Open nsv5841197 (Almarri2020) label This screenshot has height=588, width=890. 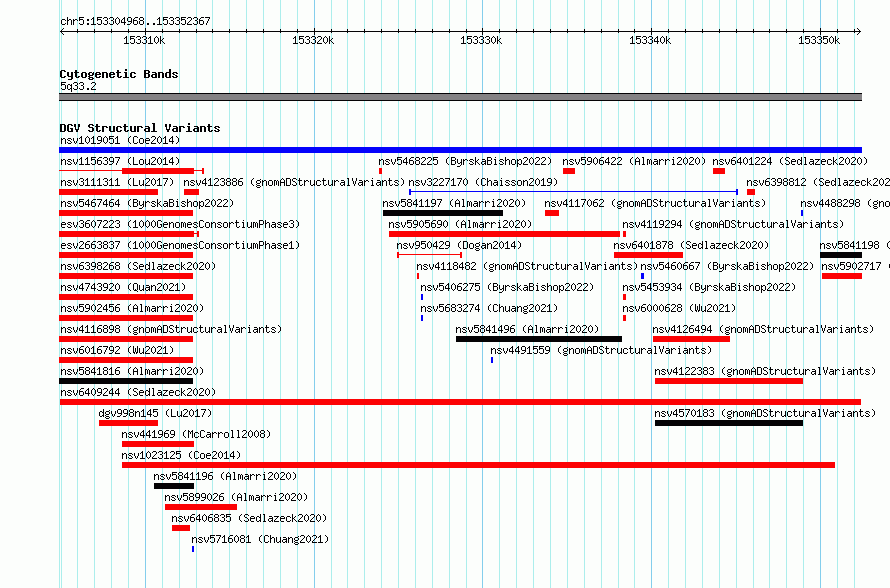coord(454,203)
